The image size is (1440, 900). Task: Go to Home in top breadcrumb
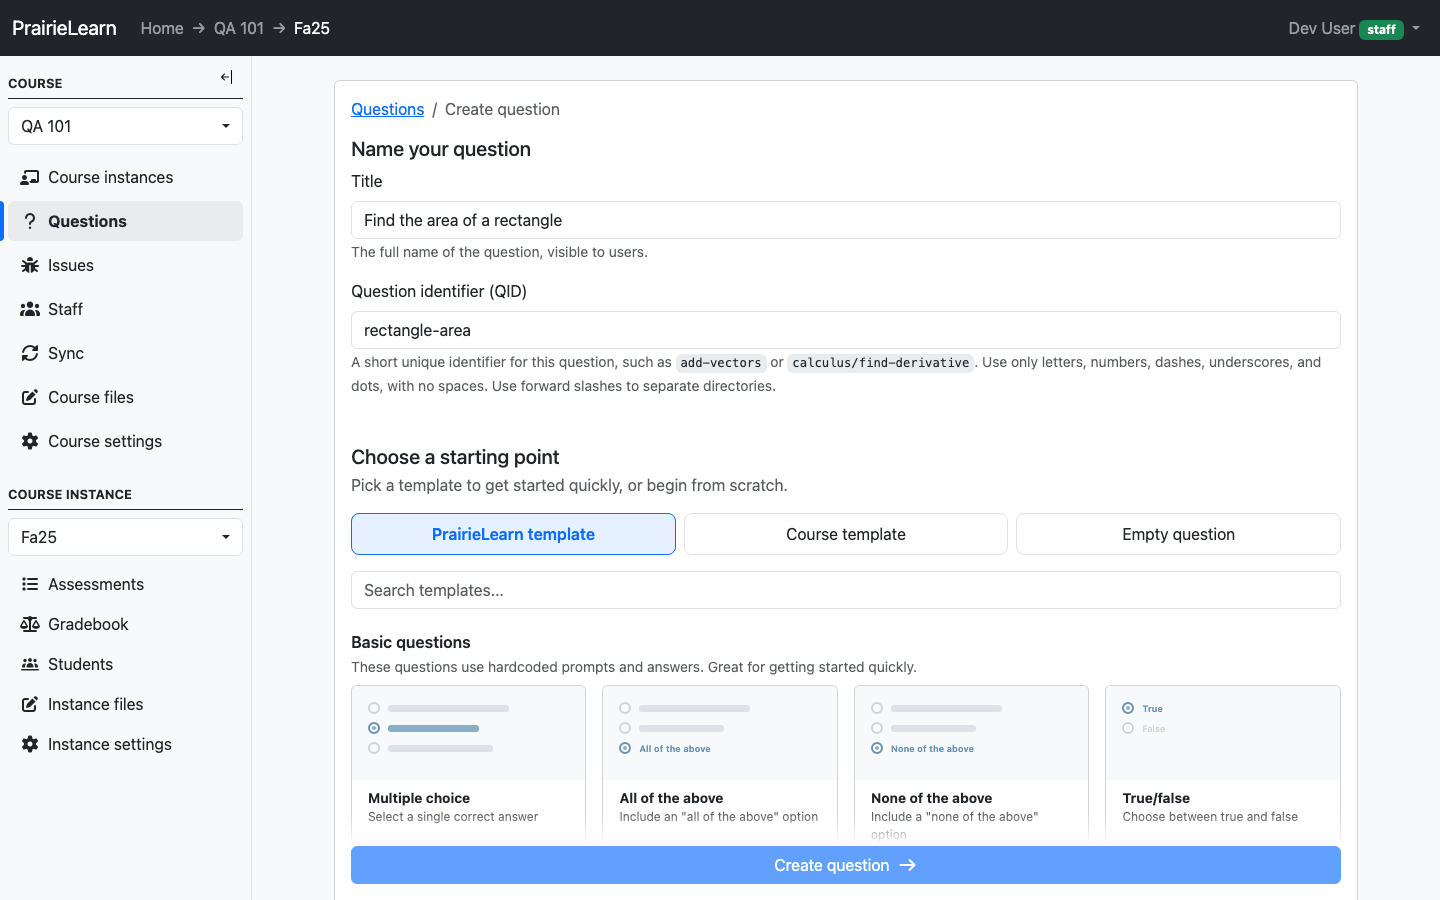tap(162, 28)
